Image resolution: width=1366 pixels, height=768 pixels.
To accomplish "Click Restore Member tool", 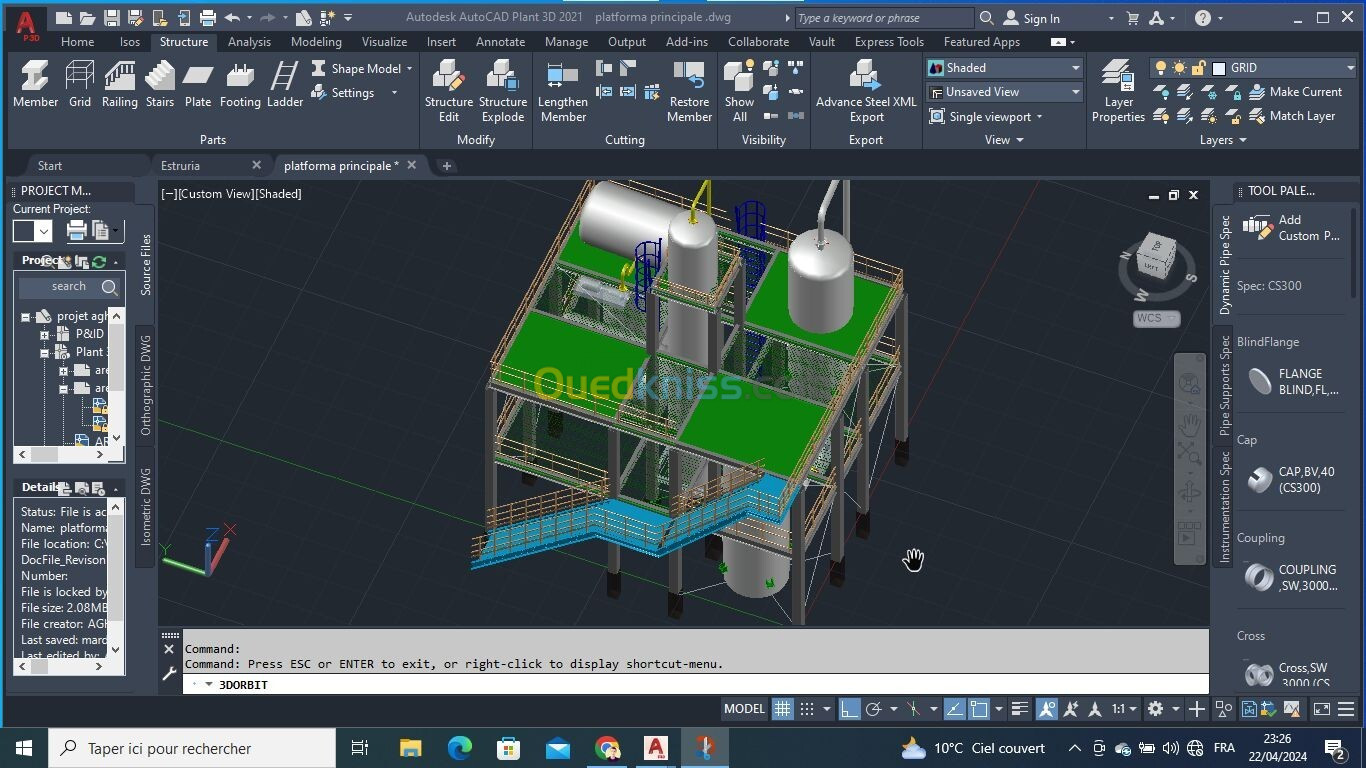I will pyautogui.click(x=689, y=91).
